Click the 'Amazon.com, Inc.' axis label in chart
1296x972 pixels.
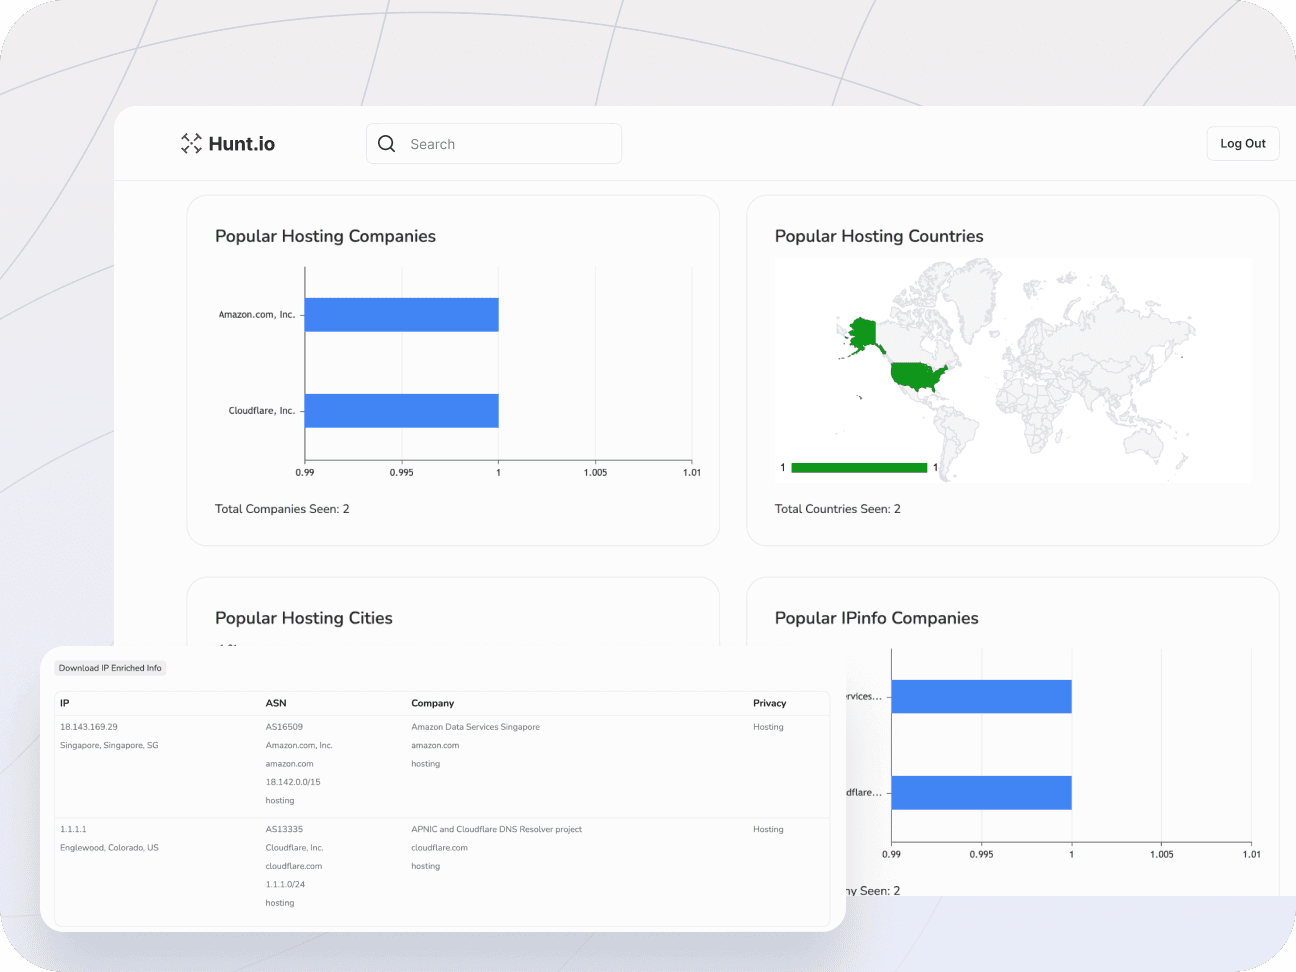point(257,314)
